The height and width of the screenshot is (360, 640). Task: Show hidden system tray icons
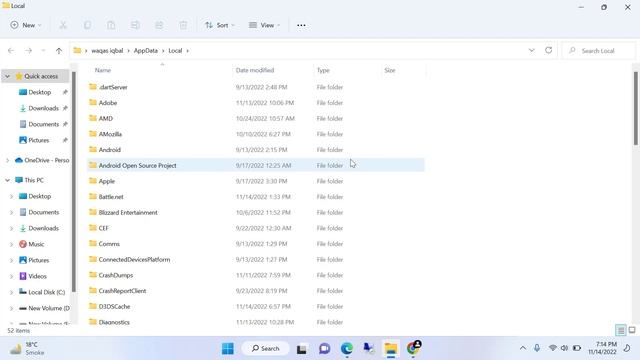[522, 348]
